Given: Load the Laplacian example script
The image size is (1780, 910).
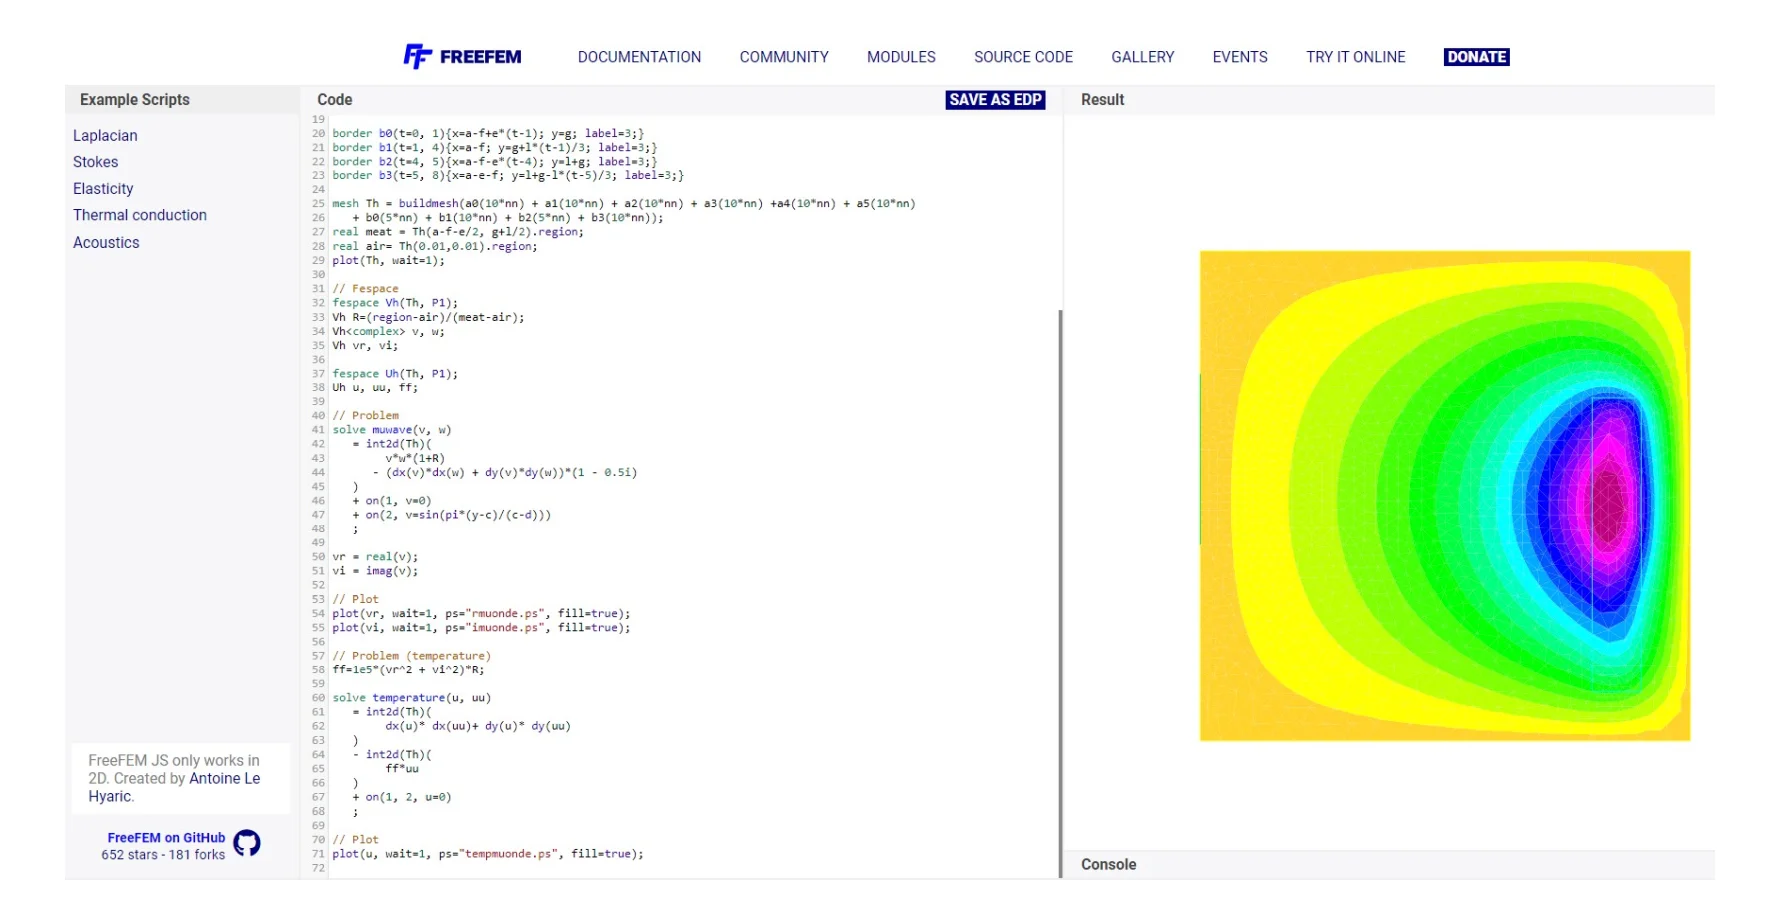Looking at the screenshot, I should click(105, 136).
